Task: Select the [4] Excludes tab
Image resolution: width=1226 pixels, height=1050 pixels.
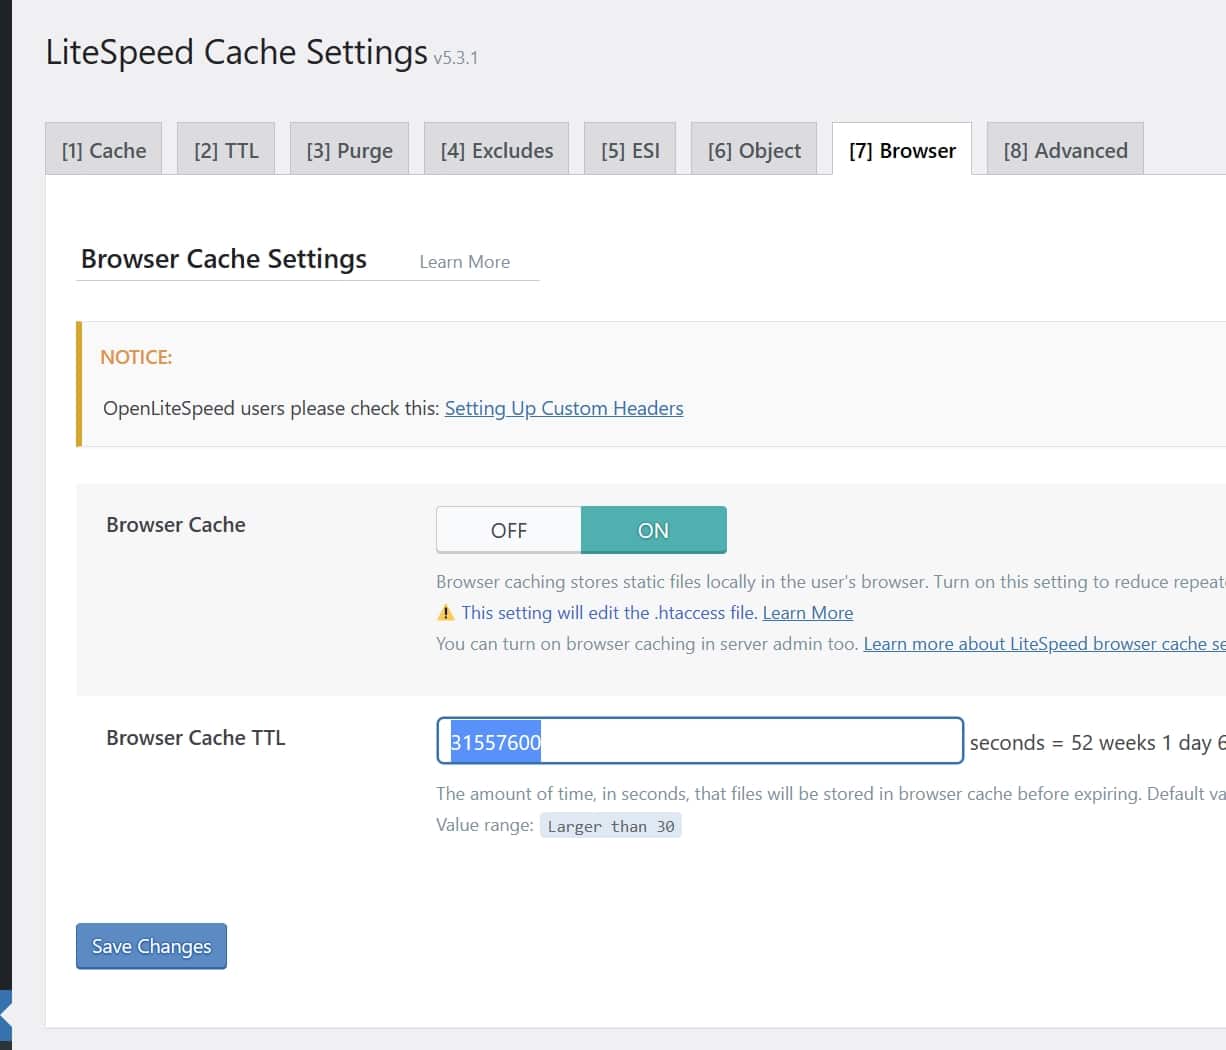Action: (x=496, y=150)
